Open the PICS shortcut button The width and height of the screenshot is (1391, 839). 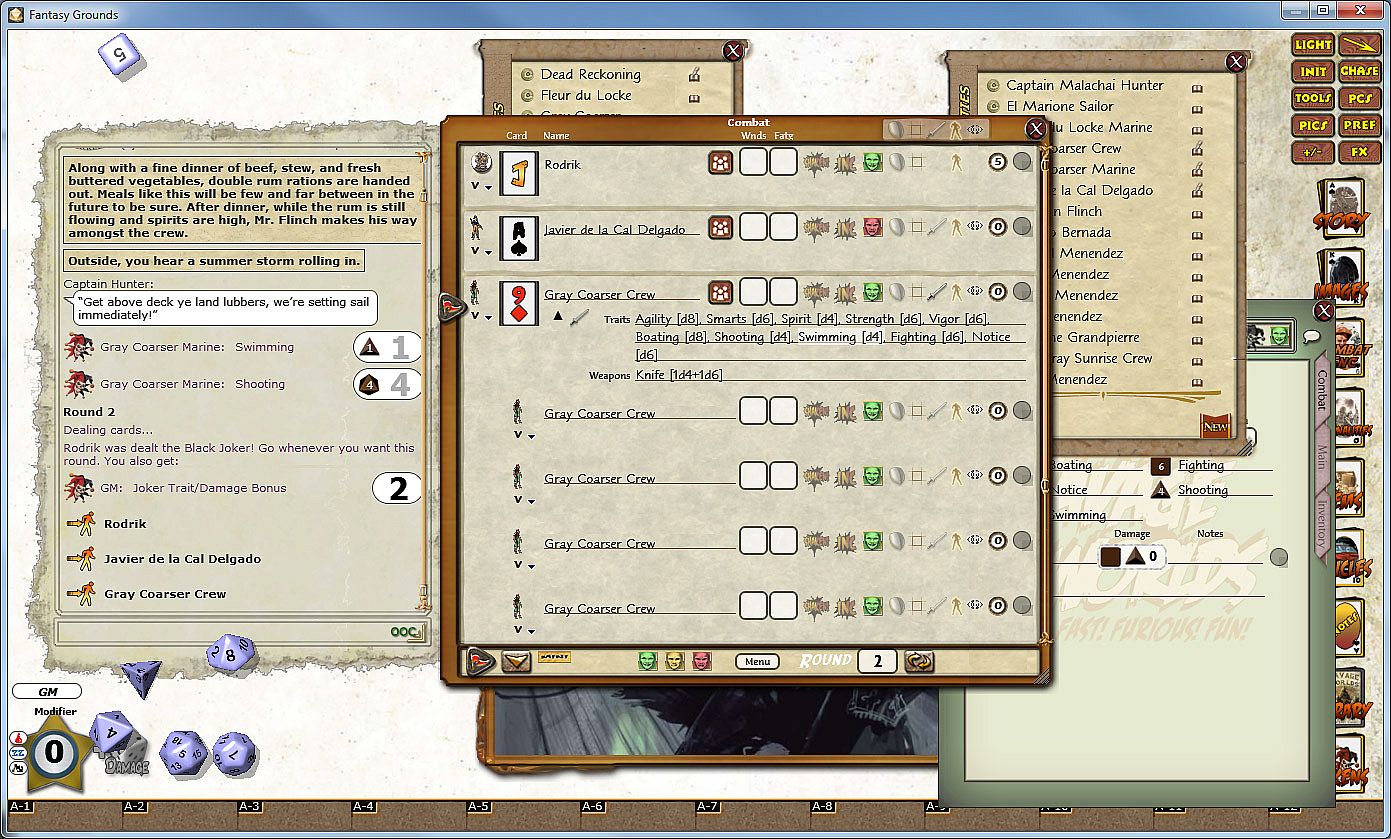coord(1313,126)
